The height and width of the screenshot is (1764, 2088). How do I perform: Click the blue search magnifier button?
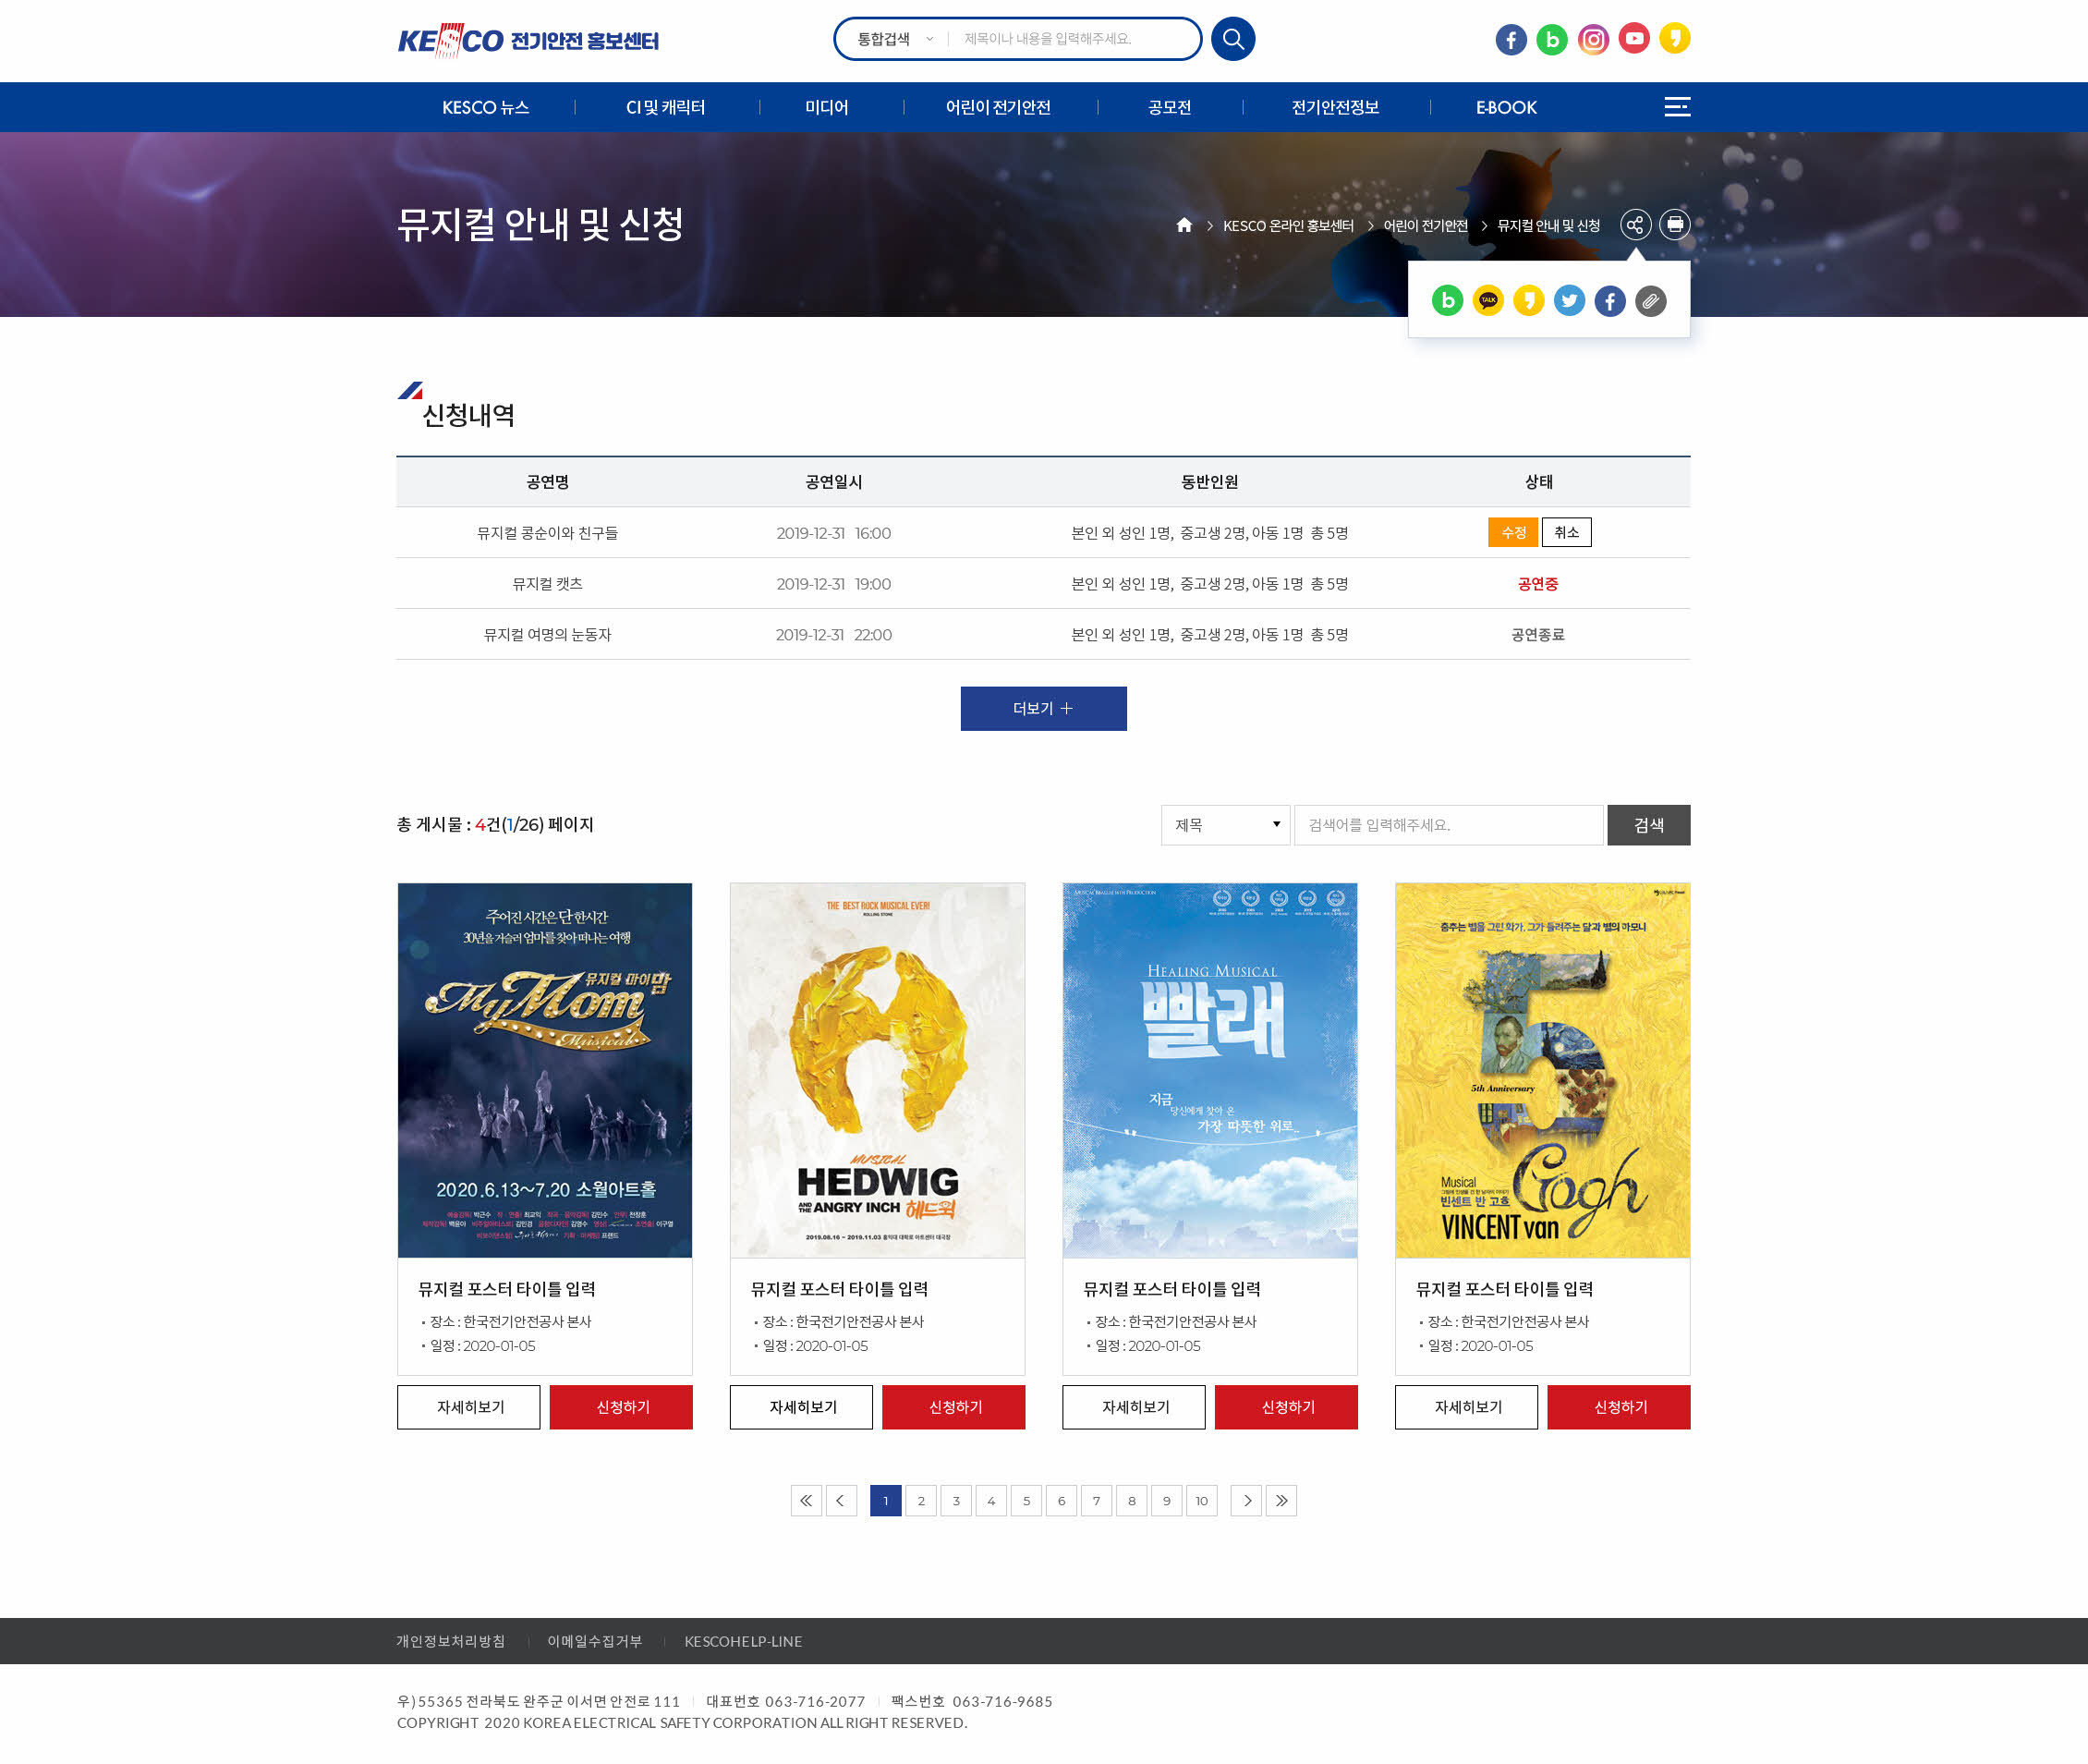tap(1232, 39)
